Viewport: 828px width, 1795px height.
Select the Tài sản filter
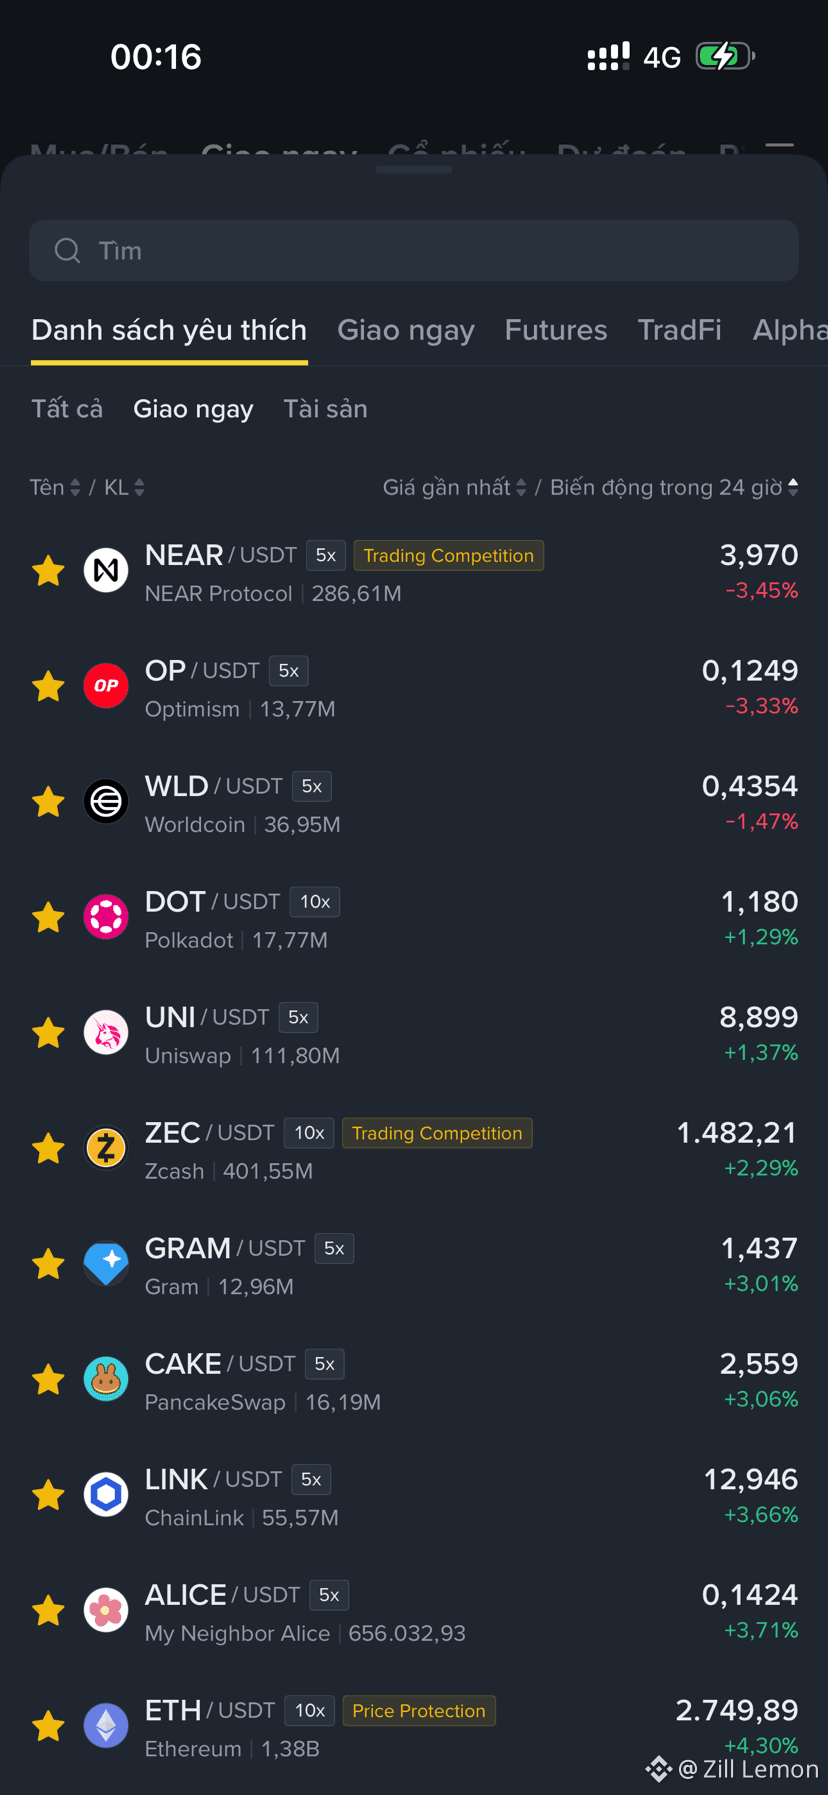325,409
